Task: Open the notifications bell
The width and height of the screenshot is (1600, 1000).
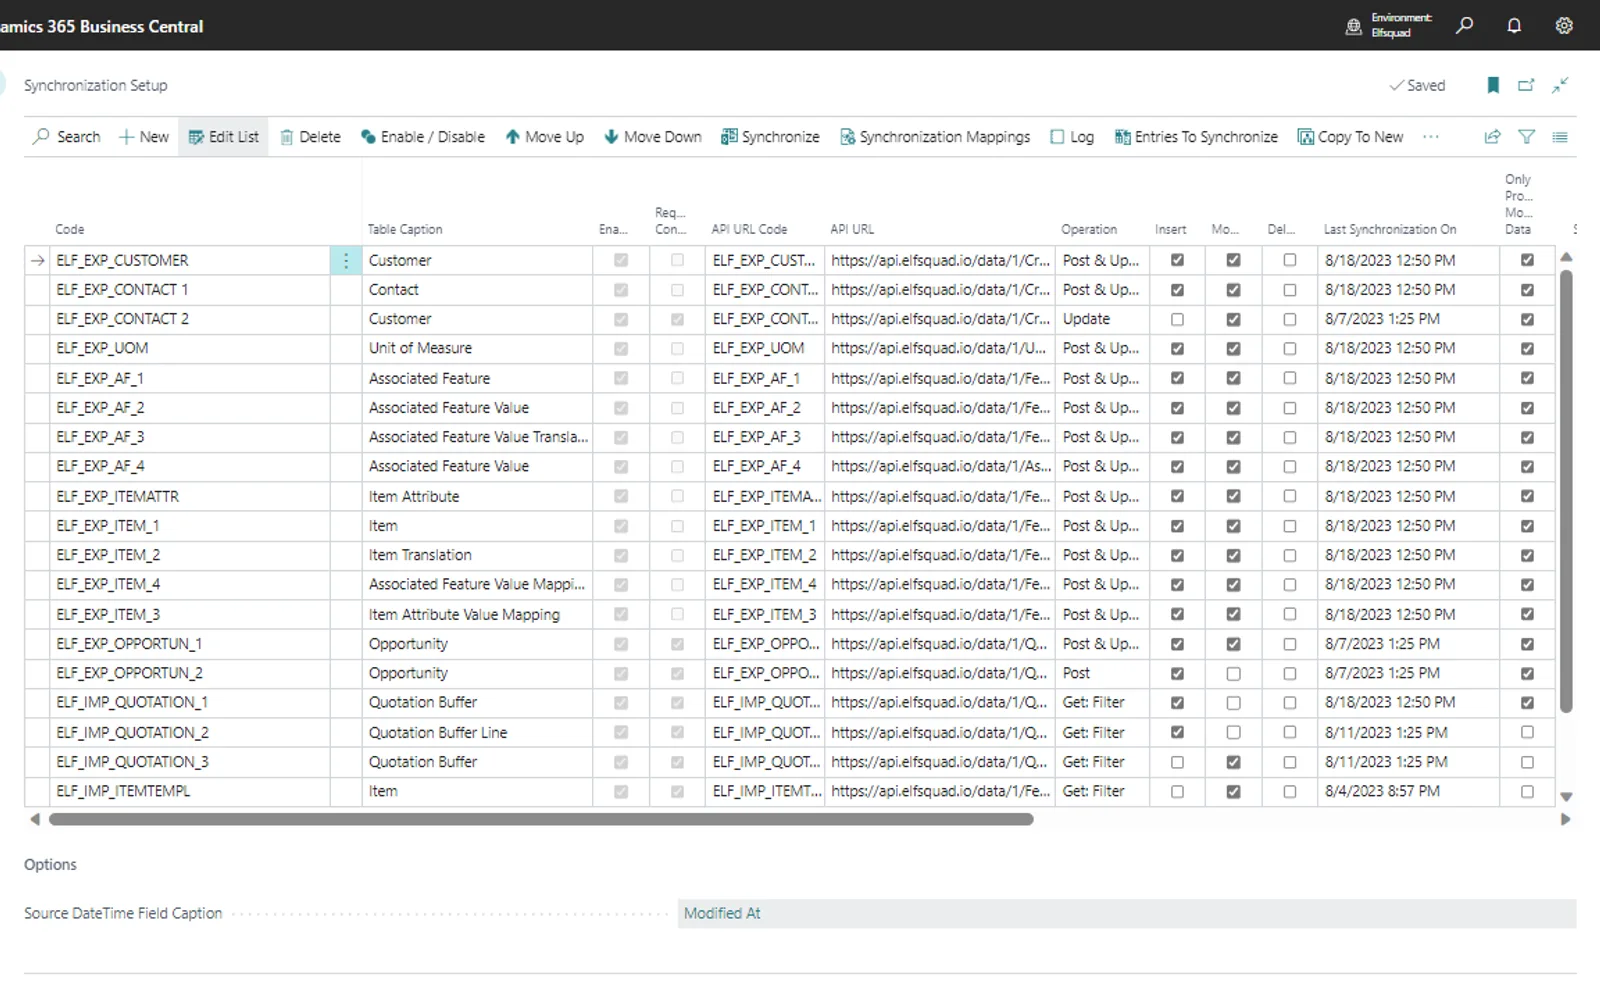Action: pyautogui.click(x=1514, y=26)
